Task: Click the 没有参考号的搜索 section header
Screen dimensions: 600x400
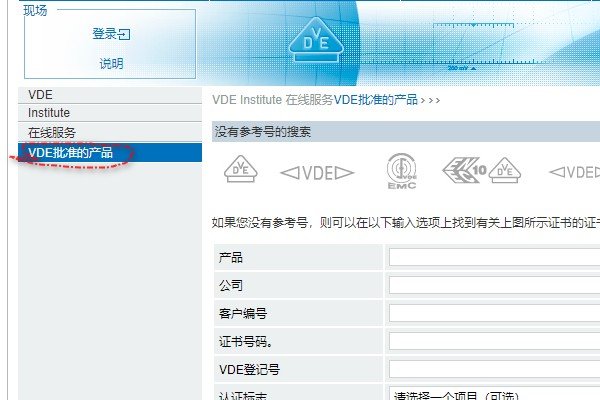Action: click(406, 132)
